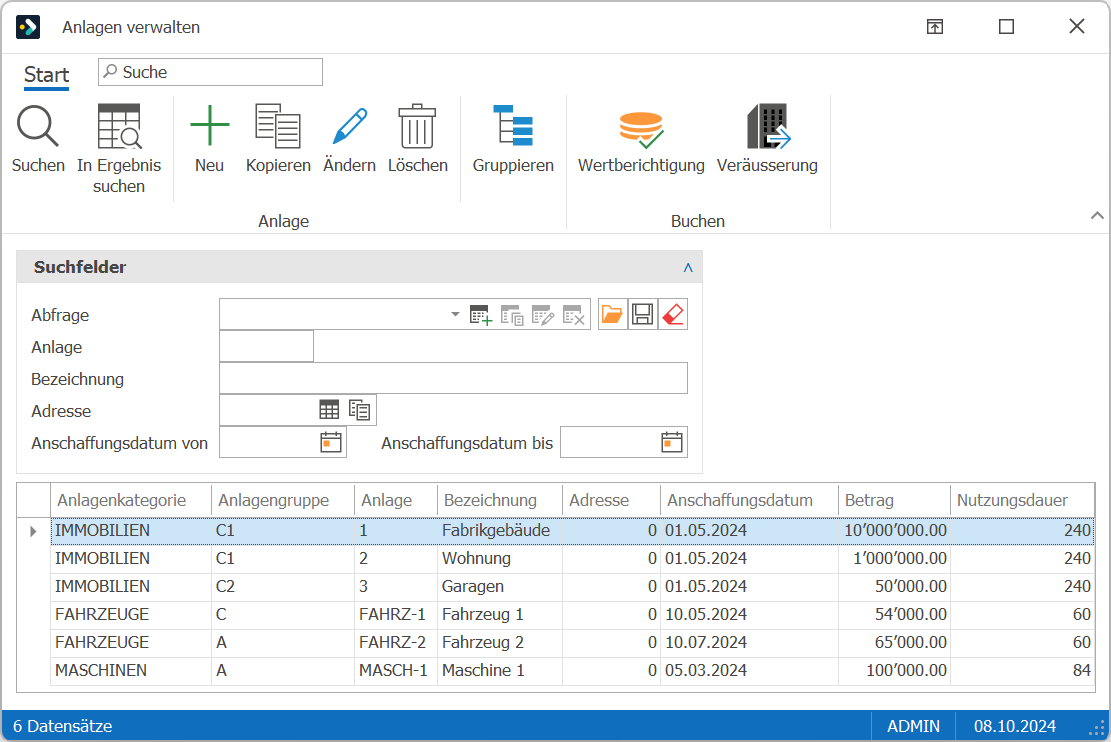Screen dimensions: 1111x742
Task: Expand the Abfrage dropdown arrow
Action: coord(455,314)
